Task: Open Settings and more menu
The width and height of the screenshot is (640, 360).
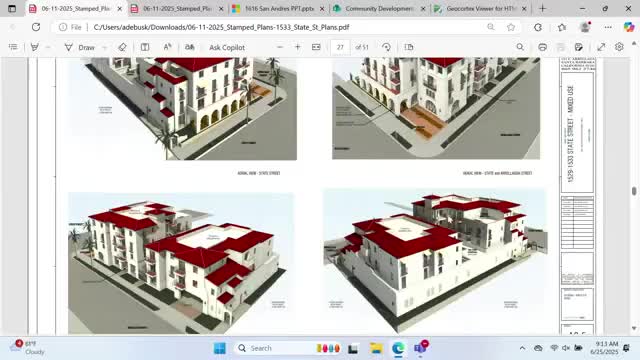Action: 608,27
